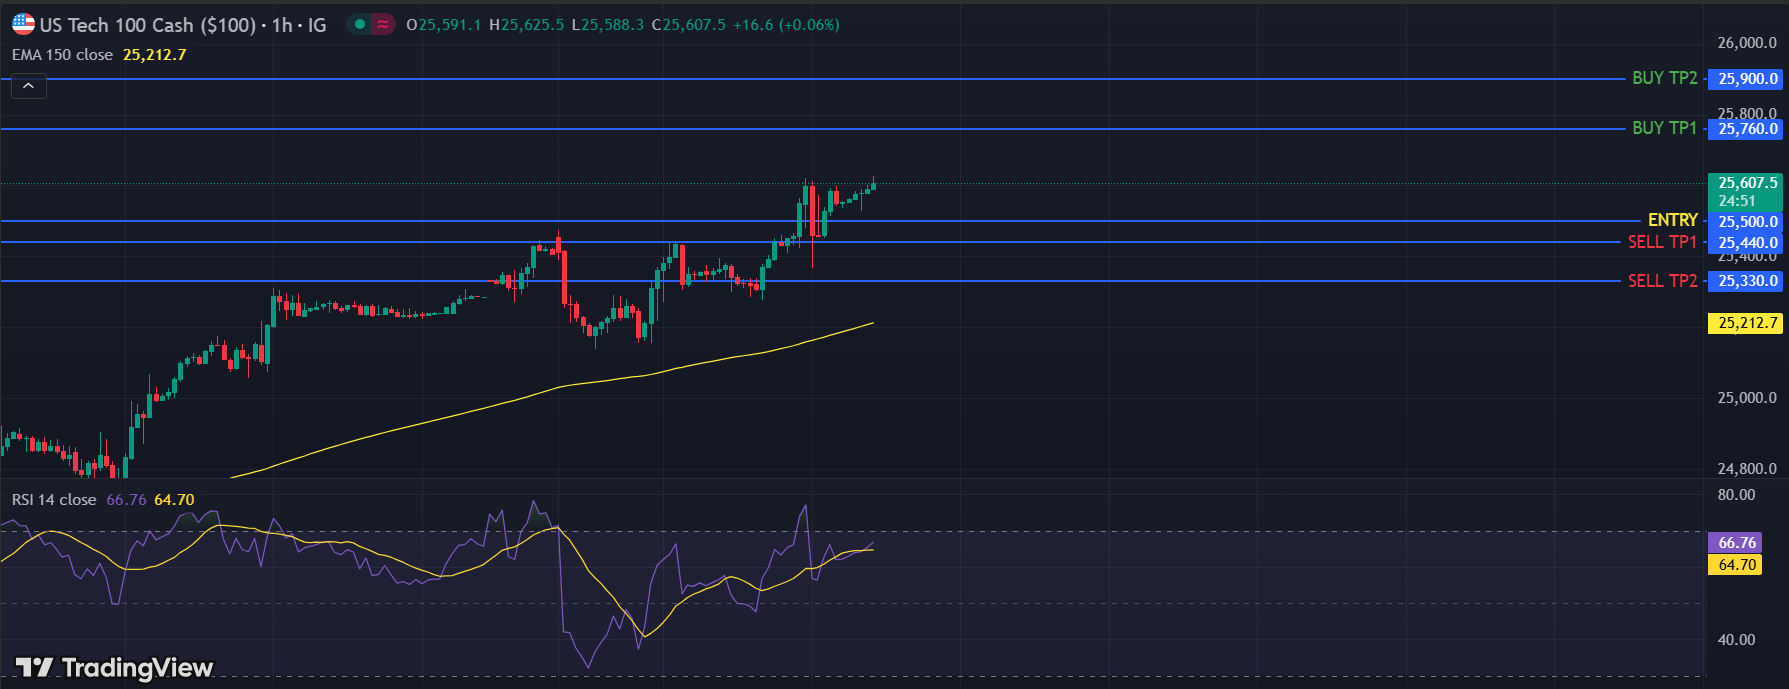The image size is (1789, 689).
Task: Click the 25,760.0 price axis tag
Action: click(1746, 129)
